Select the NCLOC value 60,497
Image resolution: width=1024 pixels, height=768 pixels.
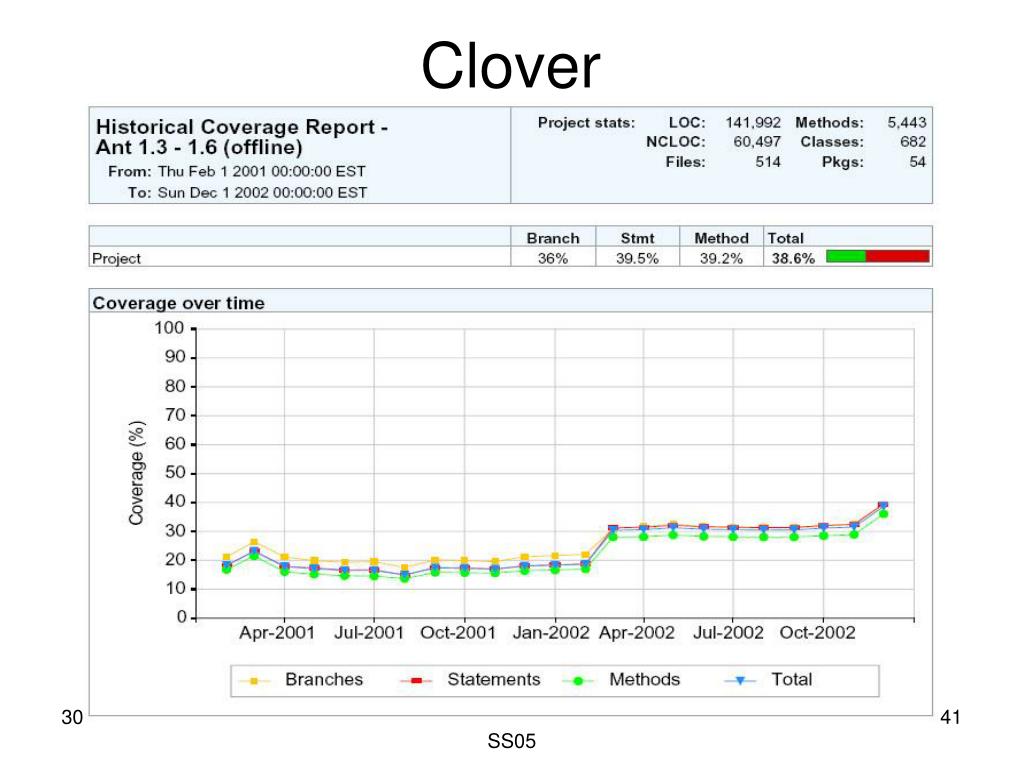pyautogui.click(x=756, y=142)
